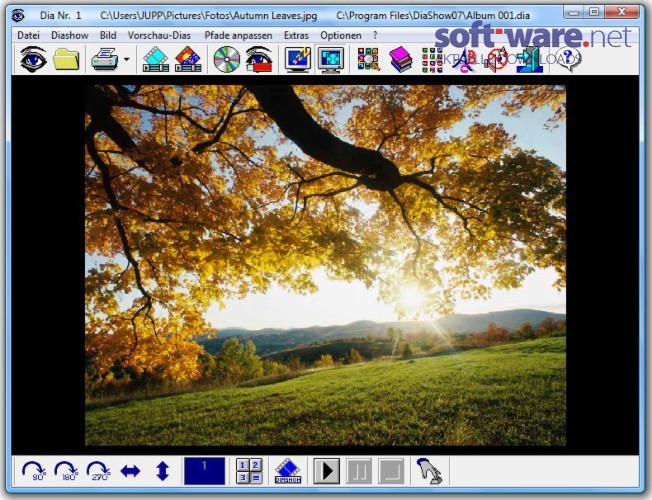Click the Autumn Leaves displayed photo

click(325, 265)
